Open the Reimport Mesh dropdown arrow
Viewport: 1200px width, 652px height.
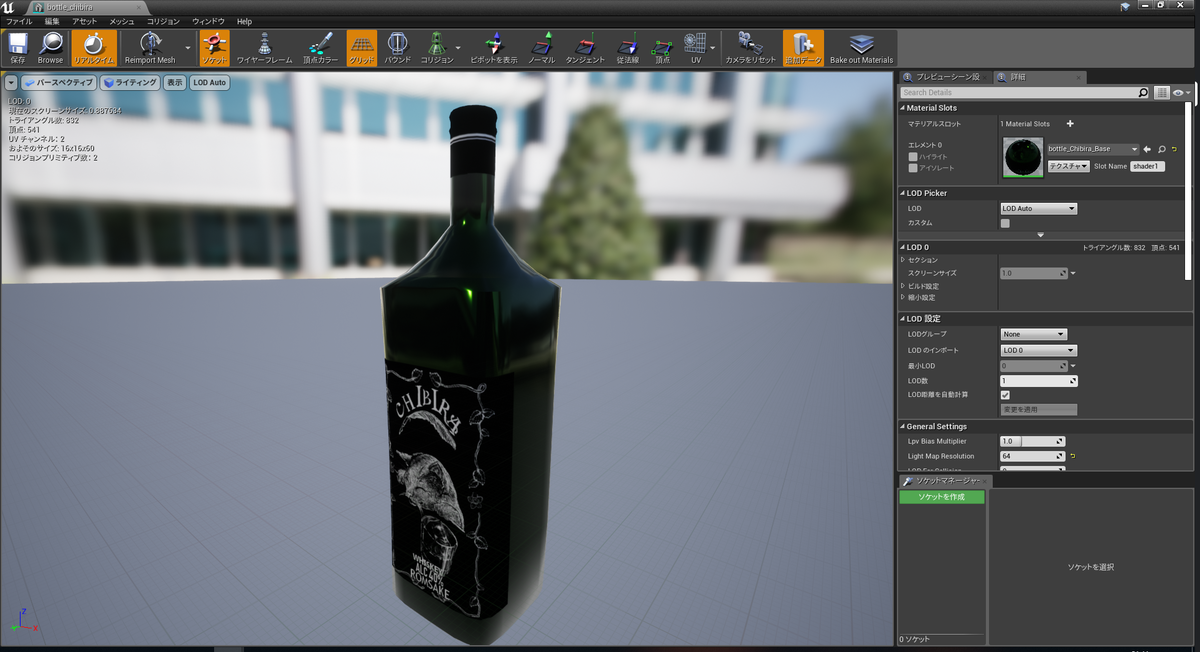click(188, 47)
